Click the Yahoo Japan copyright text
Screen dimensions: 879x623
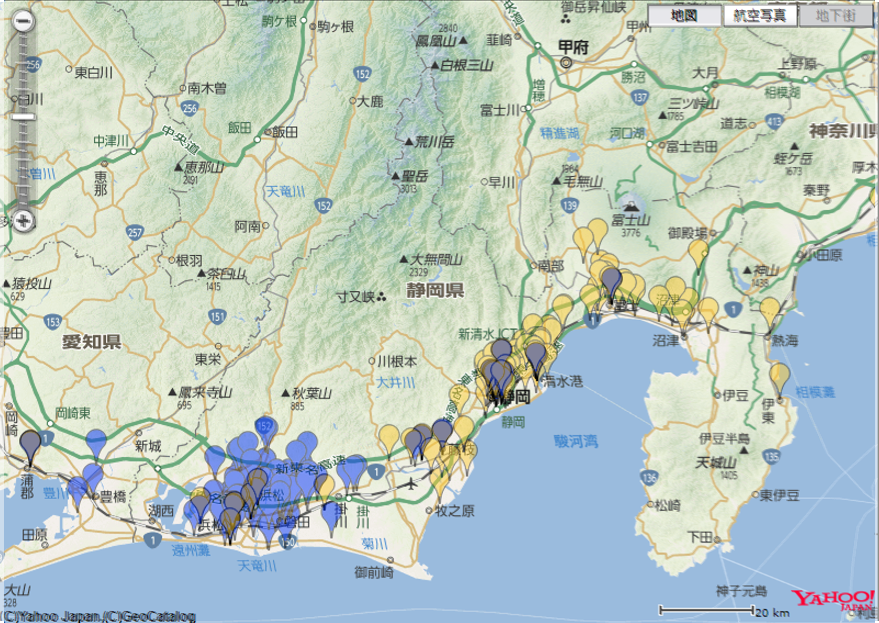98,616
